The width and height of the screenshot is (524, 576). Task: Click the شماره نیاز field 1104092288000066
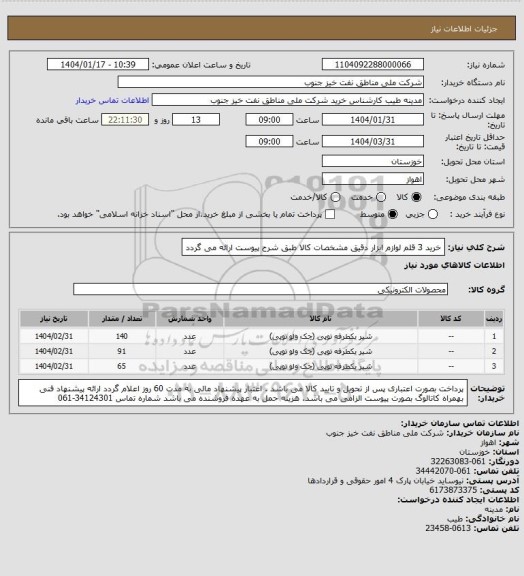click(373, 64)
